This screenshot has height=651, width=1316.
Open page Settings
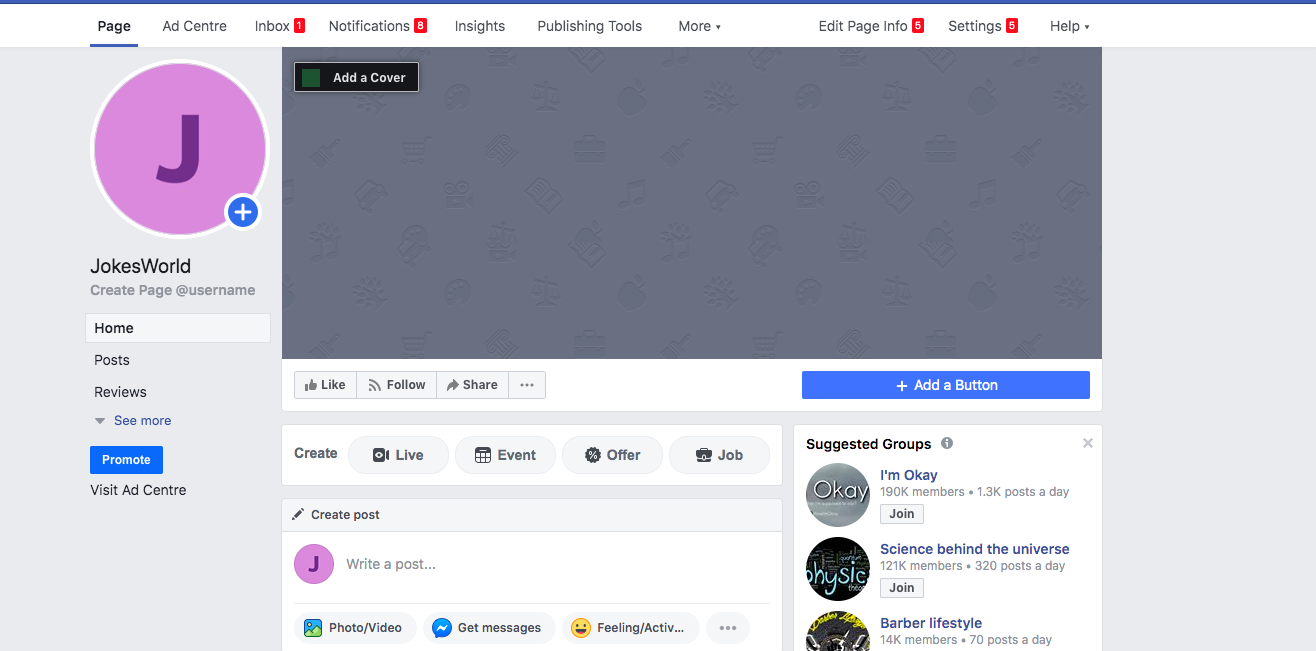975,26
